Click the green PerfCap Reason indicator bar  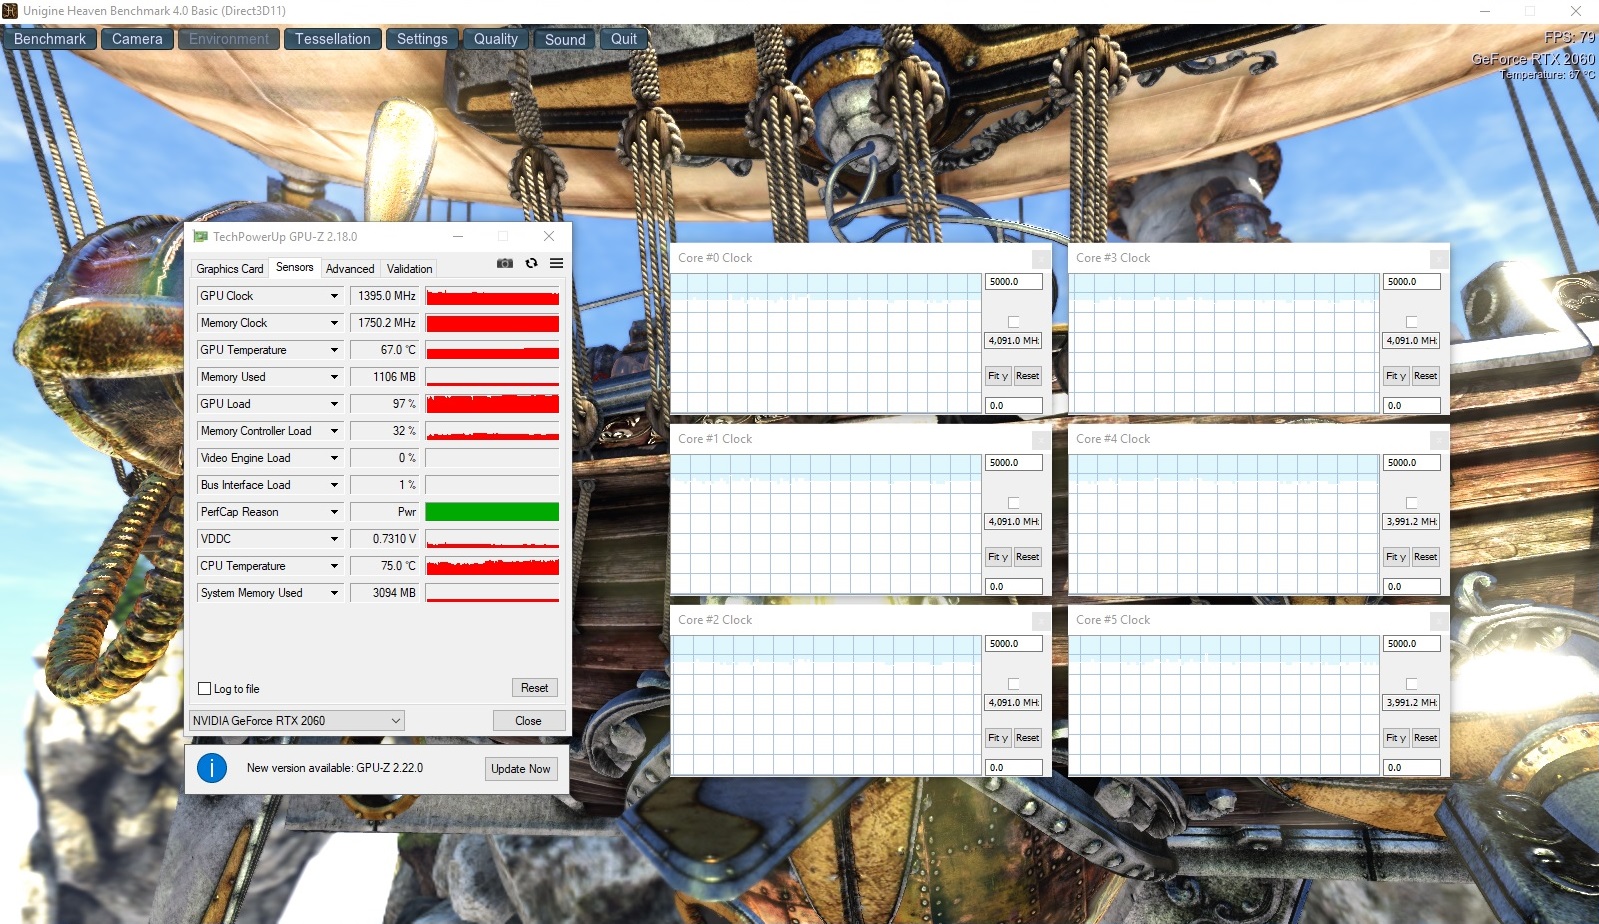pyautogui.click(x=492, y=512)
